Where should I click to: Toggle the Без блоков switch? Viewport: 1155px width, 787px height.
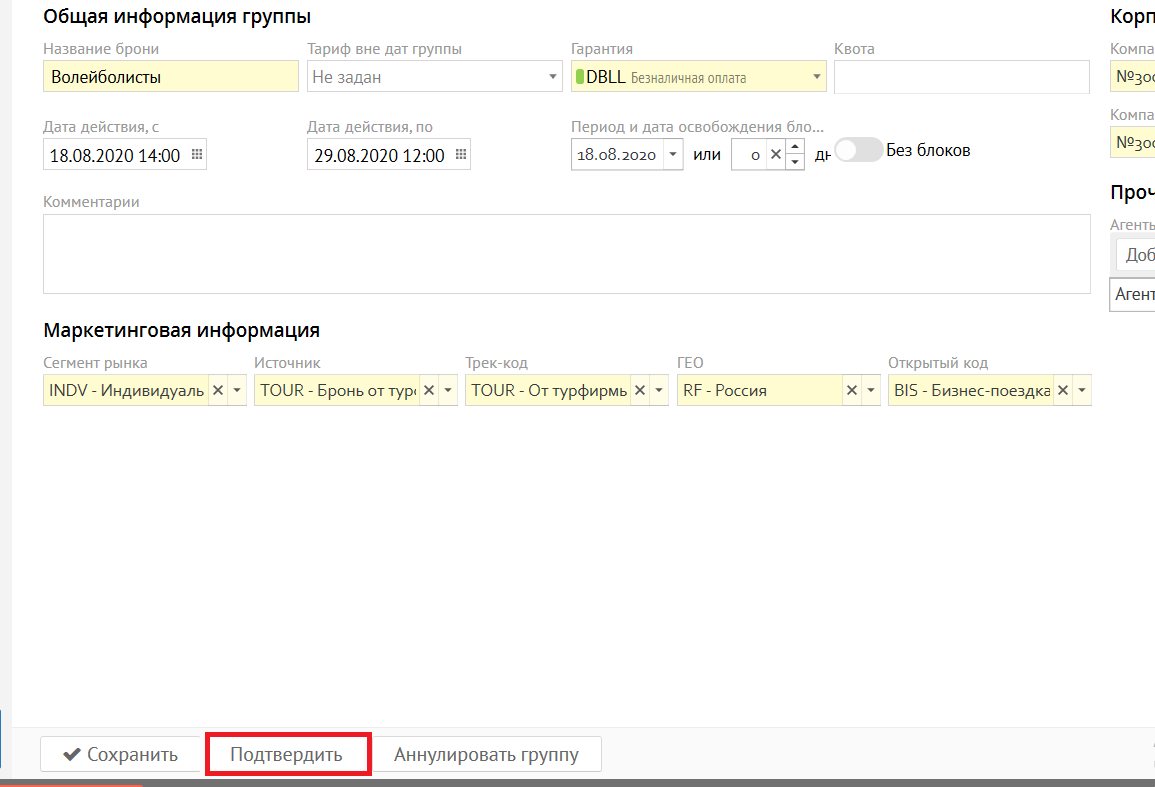pos(858,150)
